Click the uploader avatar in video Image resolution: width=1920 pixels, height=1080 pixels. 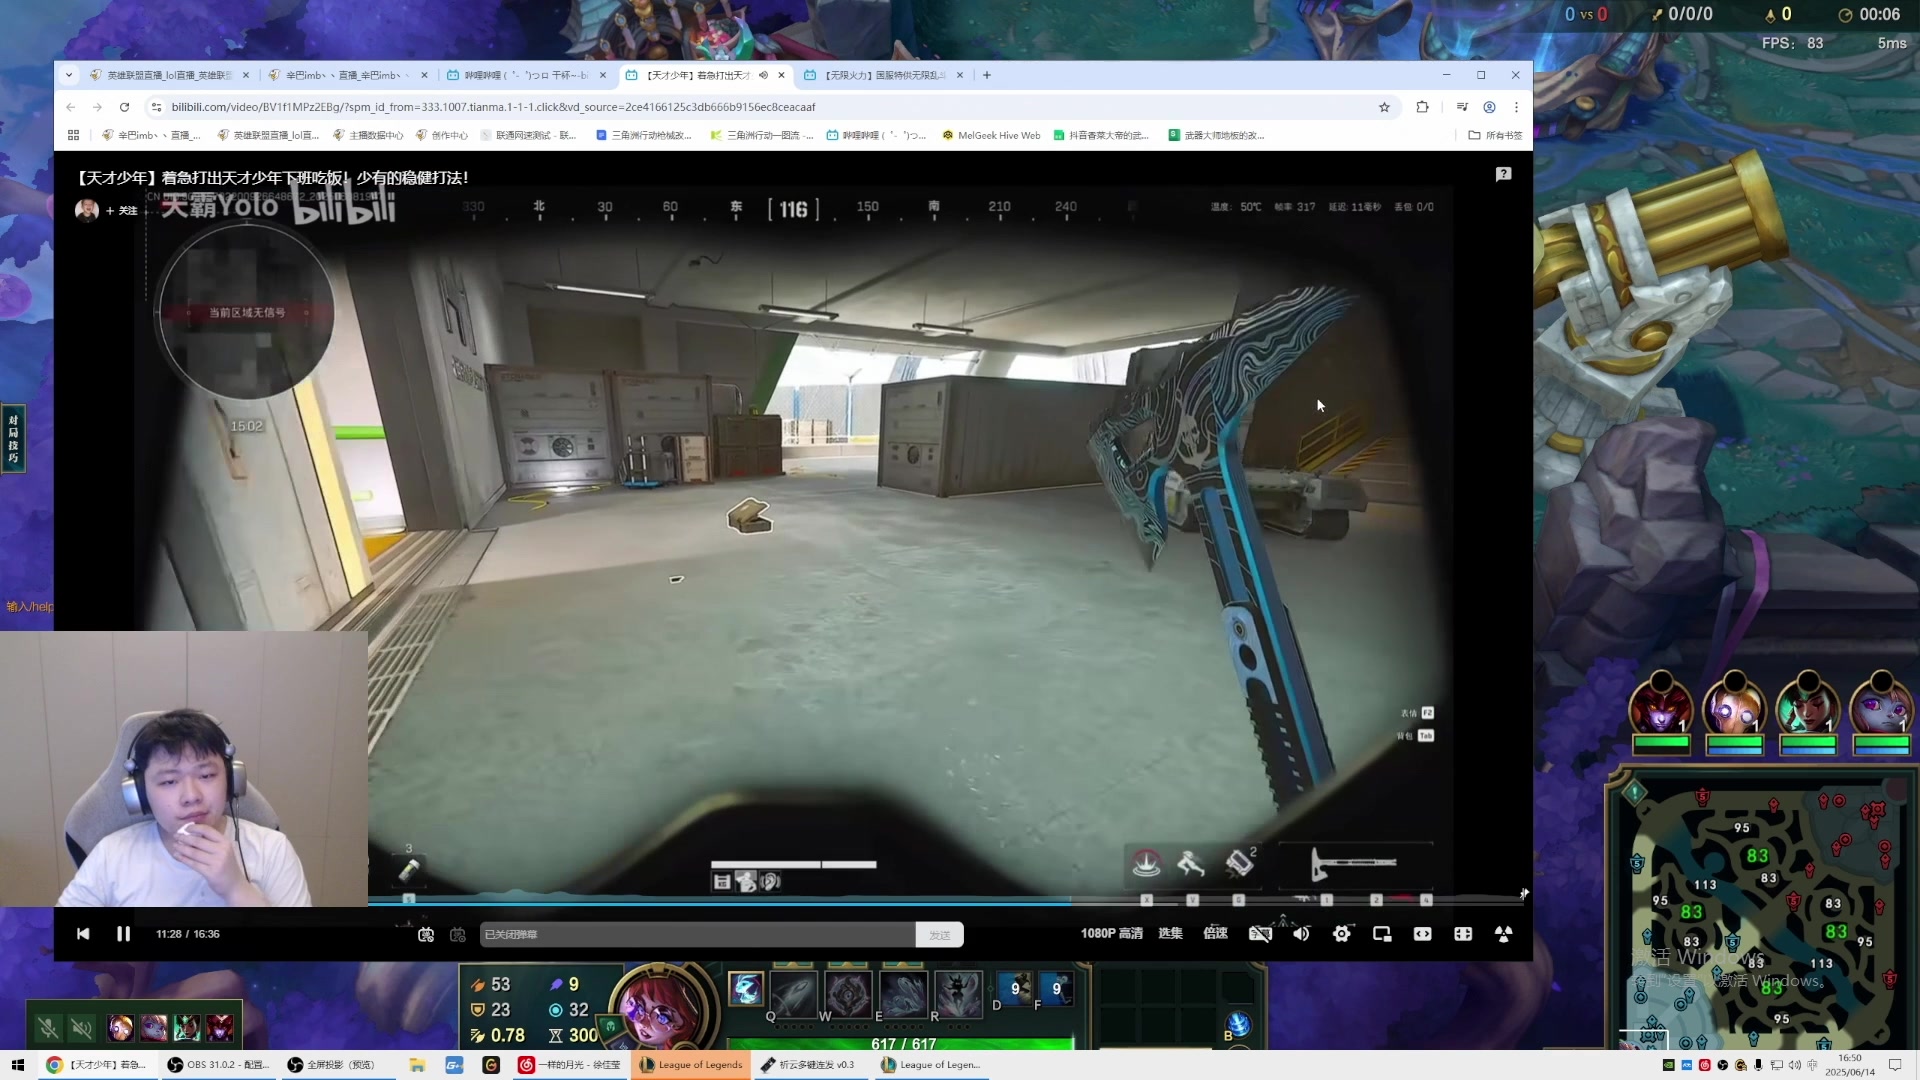click(x=87, y=210)
